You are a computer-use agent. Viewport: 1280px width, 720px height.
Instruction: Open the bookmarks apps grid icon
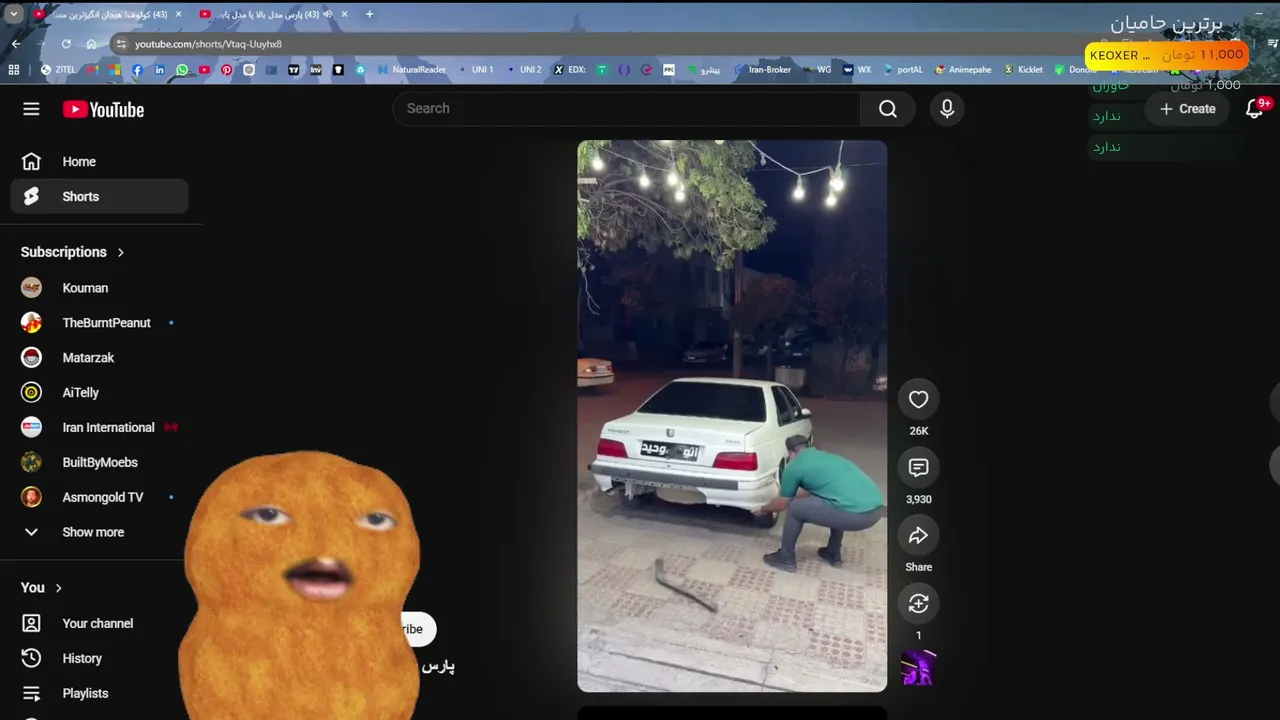coord(14,70)
